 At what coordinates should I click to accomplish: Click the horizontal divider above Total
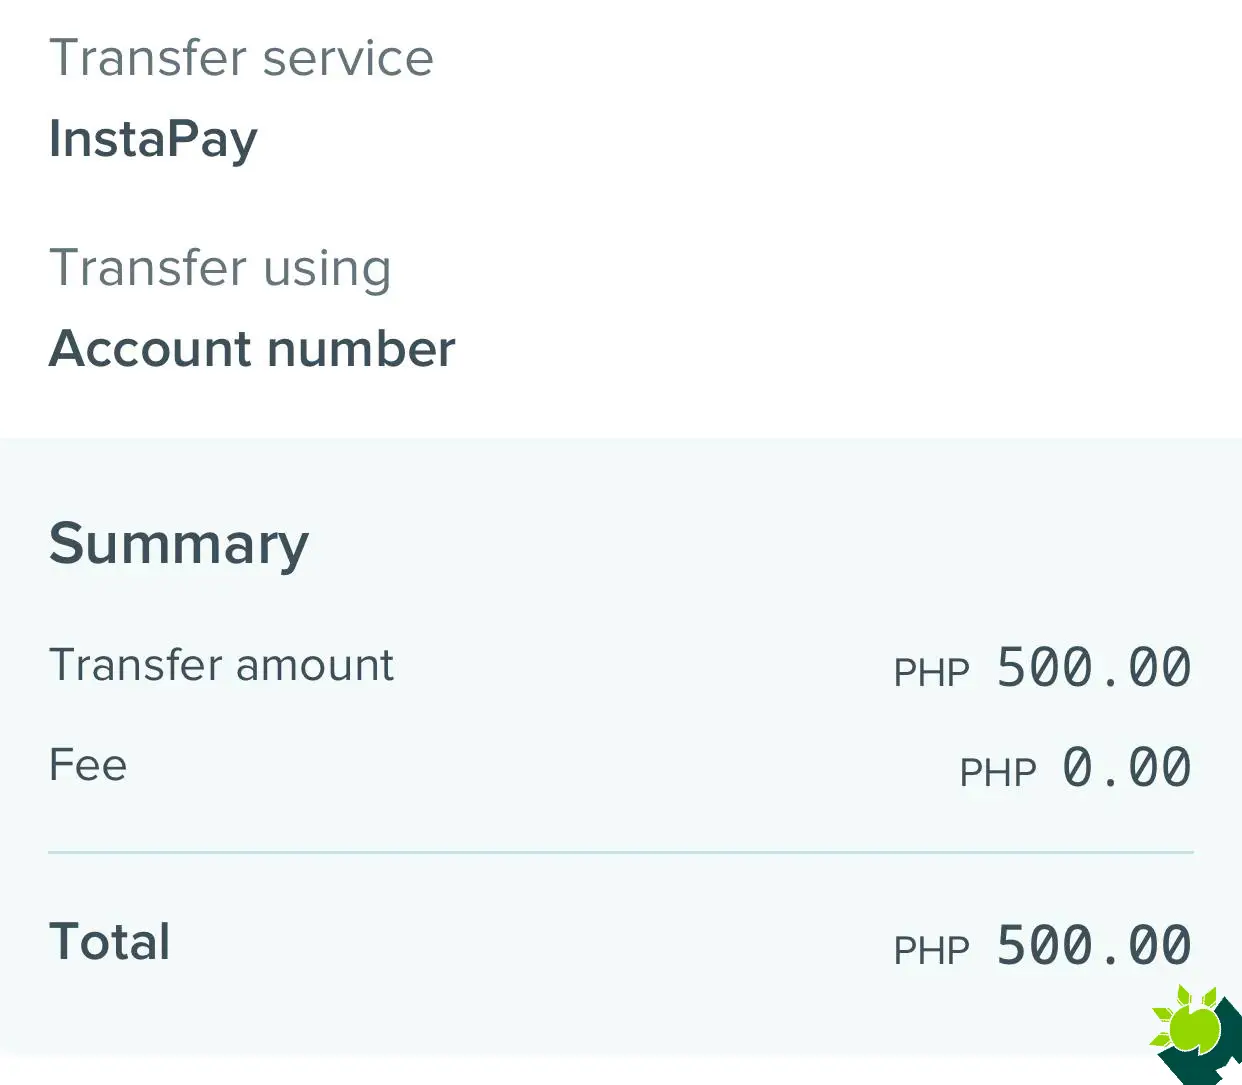(621, 852)
